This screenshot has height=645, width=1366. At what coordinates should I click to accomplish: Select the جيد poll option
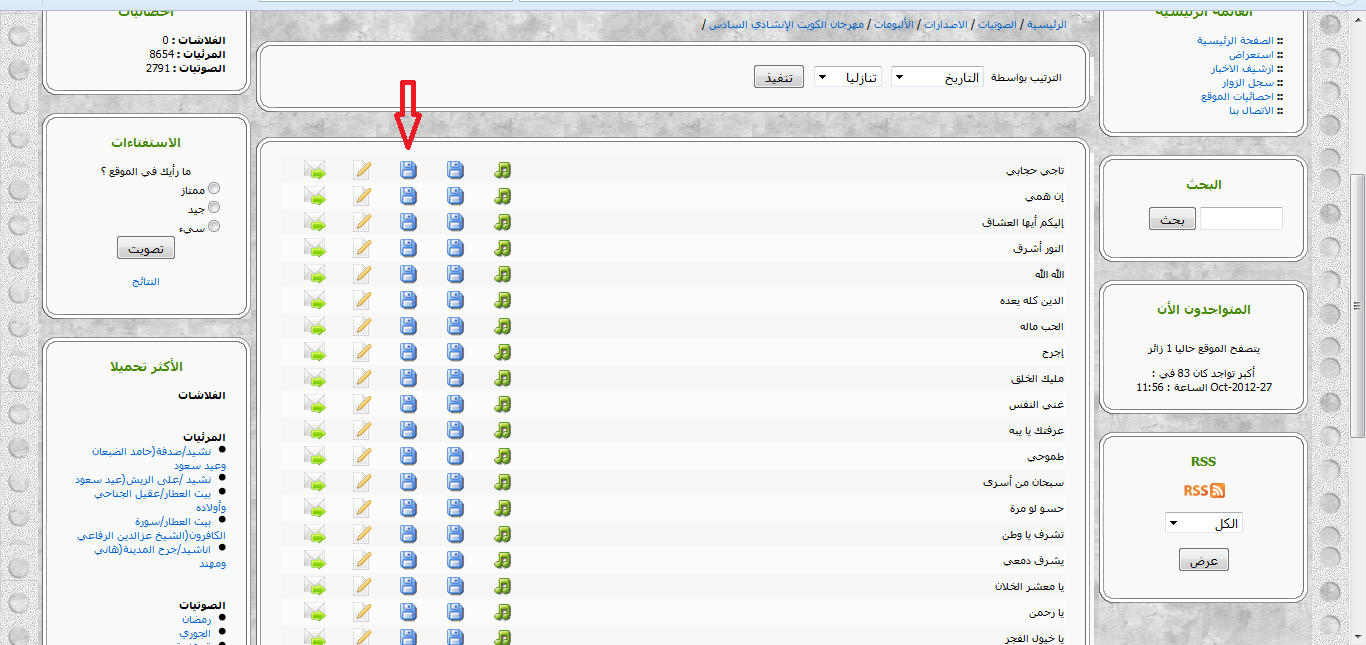214,208
